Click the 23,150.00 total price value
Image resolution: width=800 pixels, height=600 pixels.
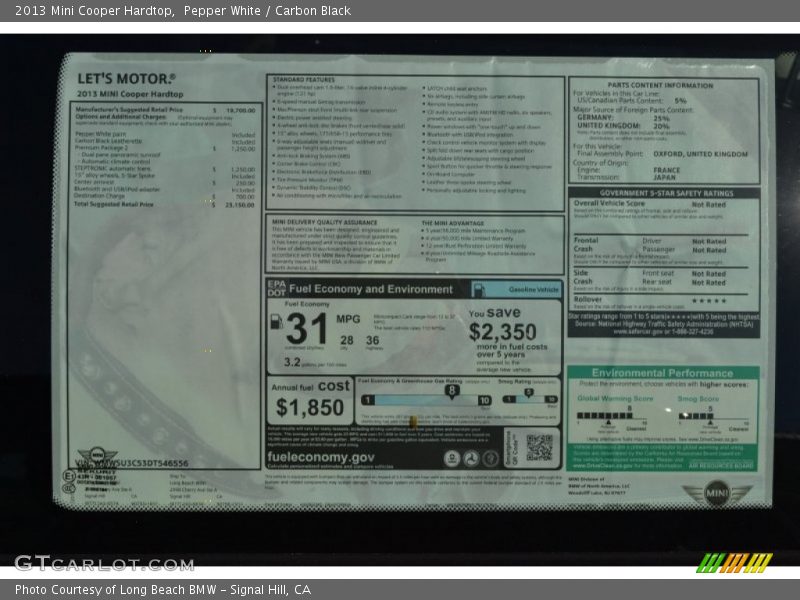pyautogui.click(x=240, y=205)
